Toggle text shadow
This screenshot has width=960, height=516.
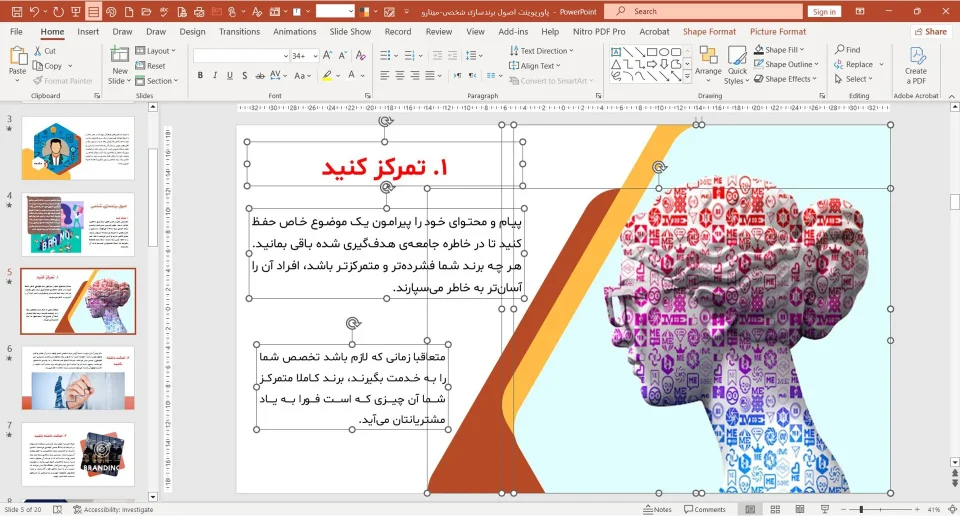[x=244, y=76]
